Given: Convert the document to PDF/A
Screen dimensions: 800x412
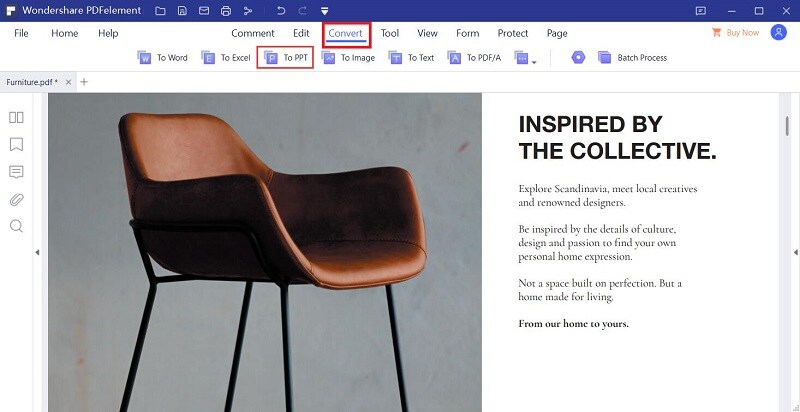Looking at the screenshot, I should [475, 58].
